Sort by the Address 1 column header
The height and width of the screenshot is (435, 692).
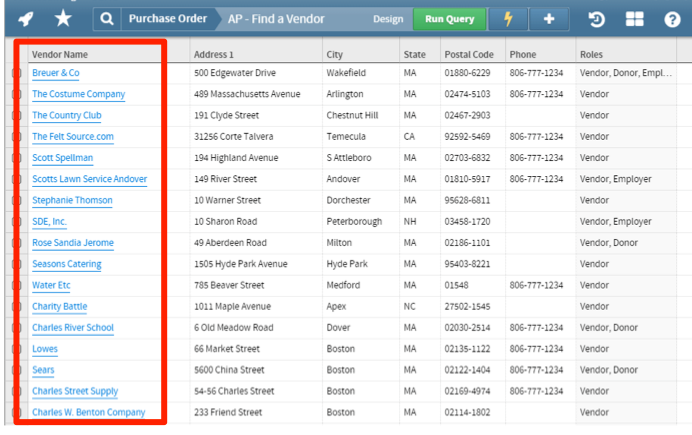tap(214, 54)
